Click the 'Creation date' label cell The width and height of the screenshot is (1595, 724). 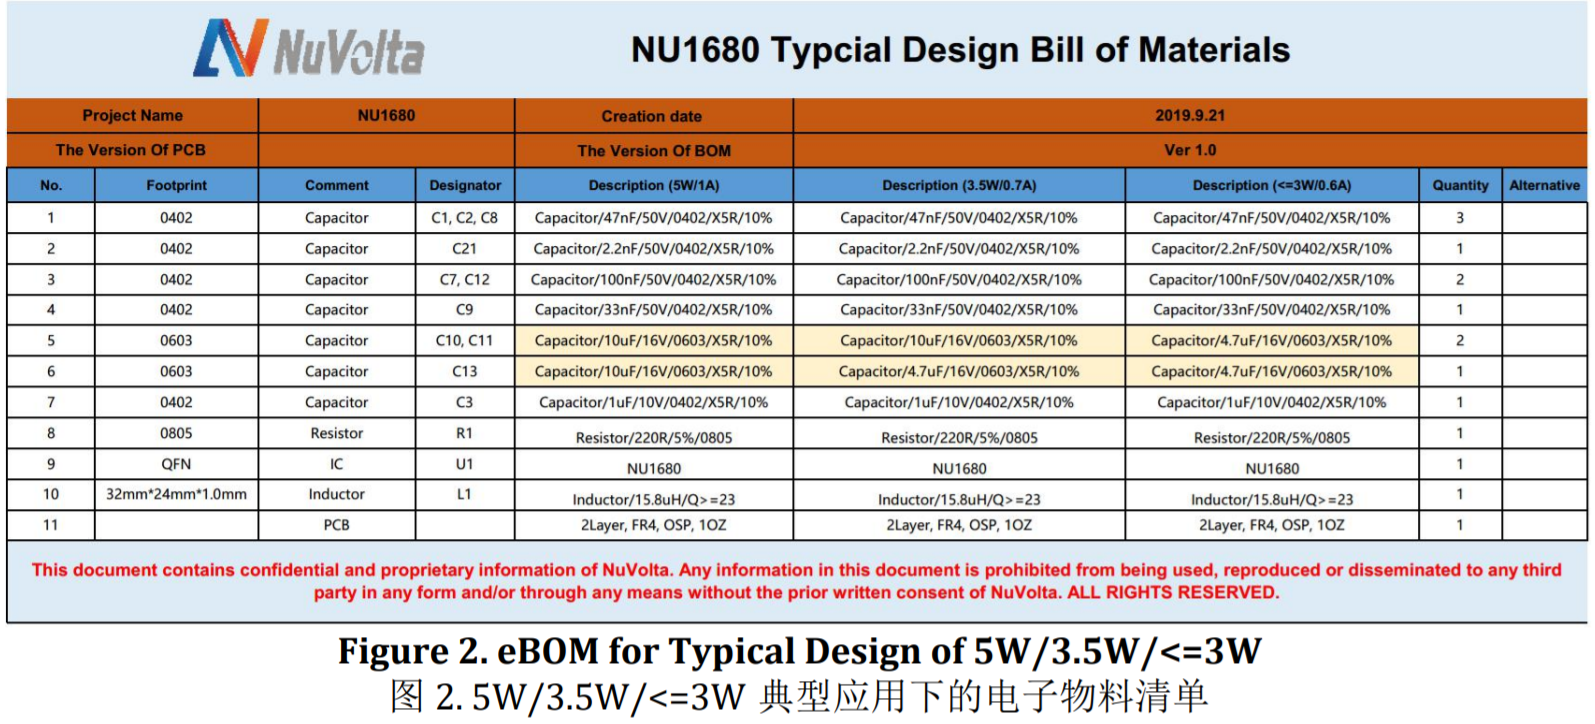[x=652, y=116]
